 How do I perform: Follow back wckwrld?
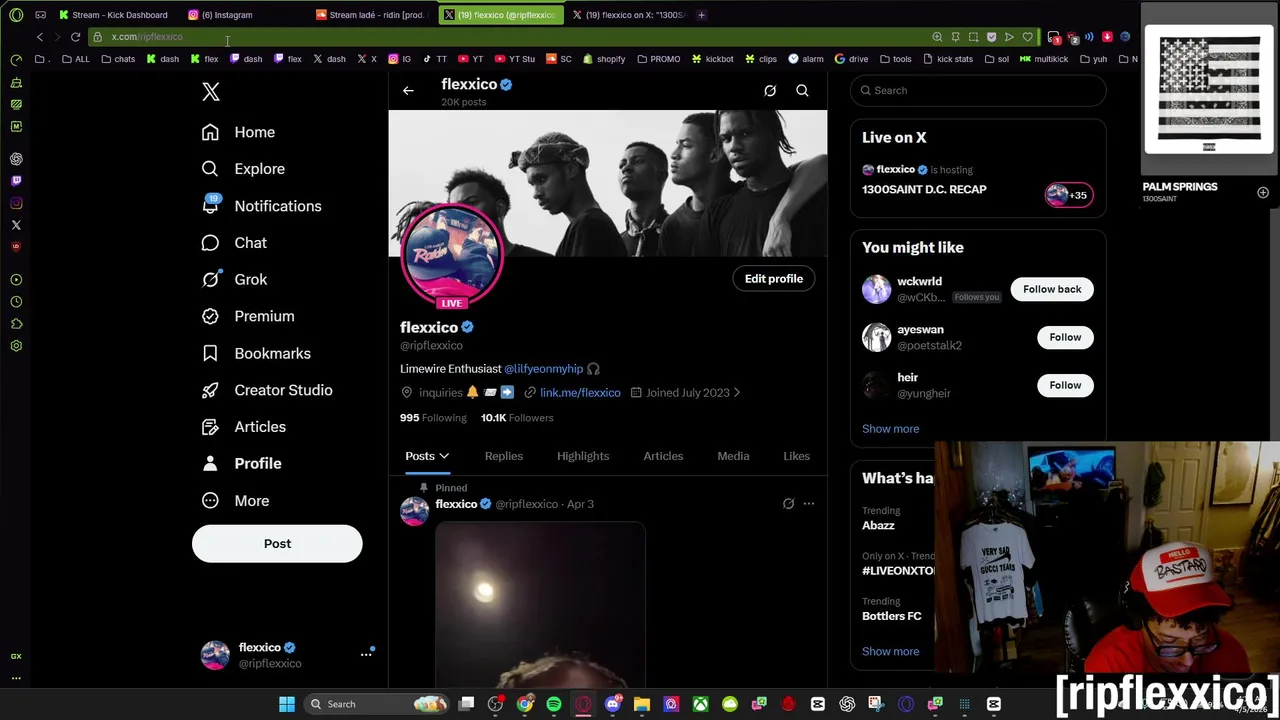1052,289
